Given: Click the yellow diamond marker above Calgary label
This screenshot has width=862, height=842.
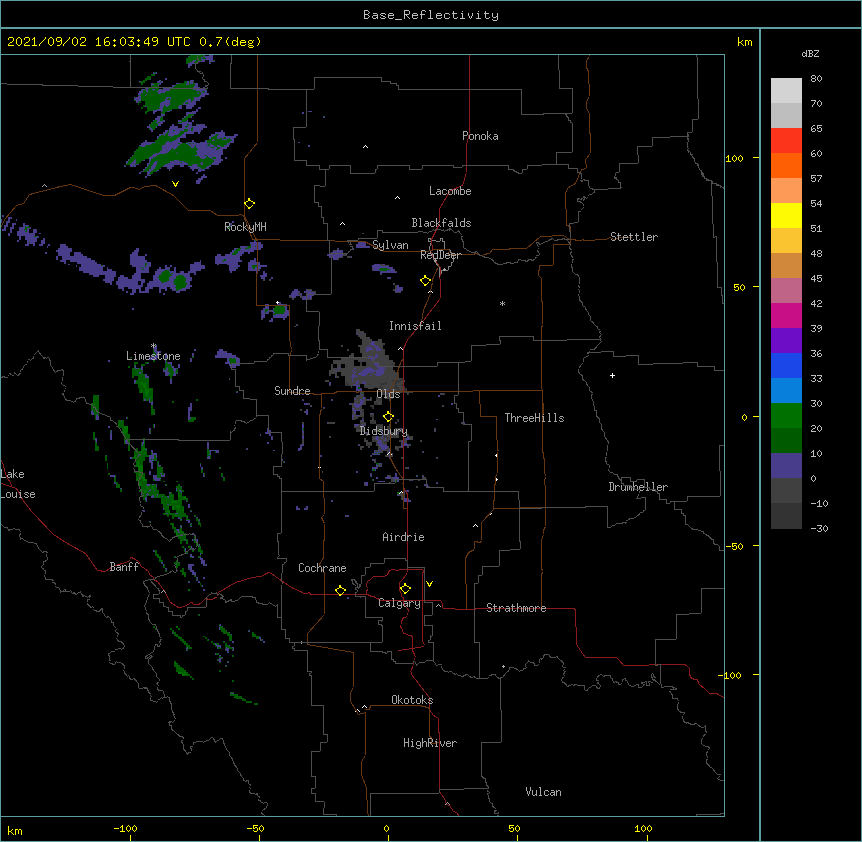Looking at the screenshot, I should tap(405, 589).
